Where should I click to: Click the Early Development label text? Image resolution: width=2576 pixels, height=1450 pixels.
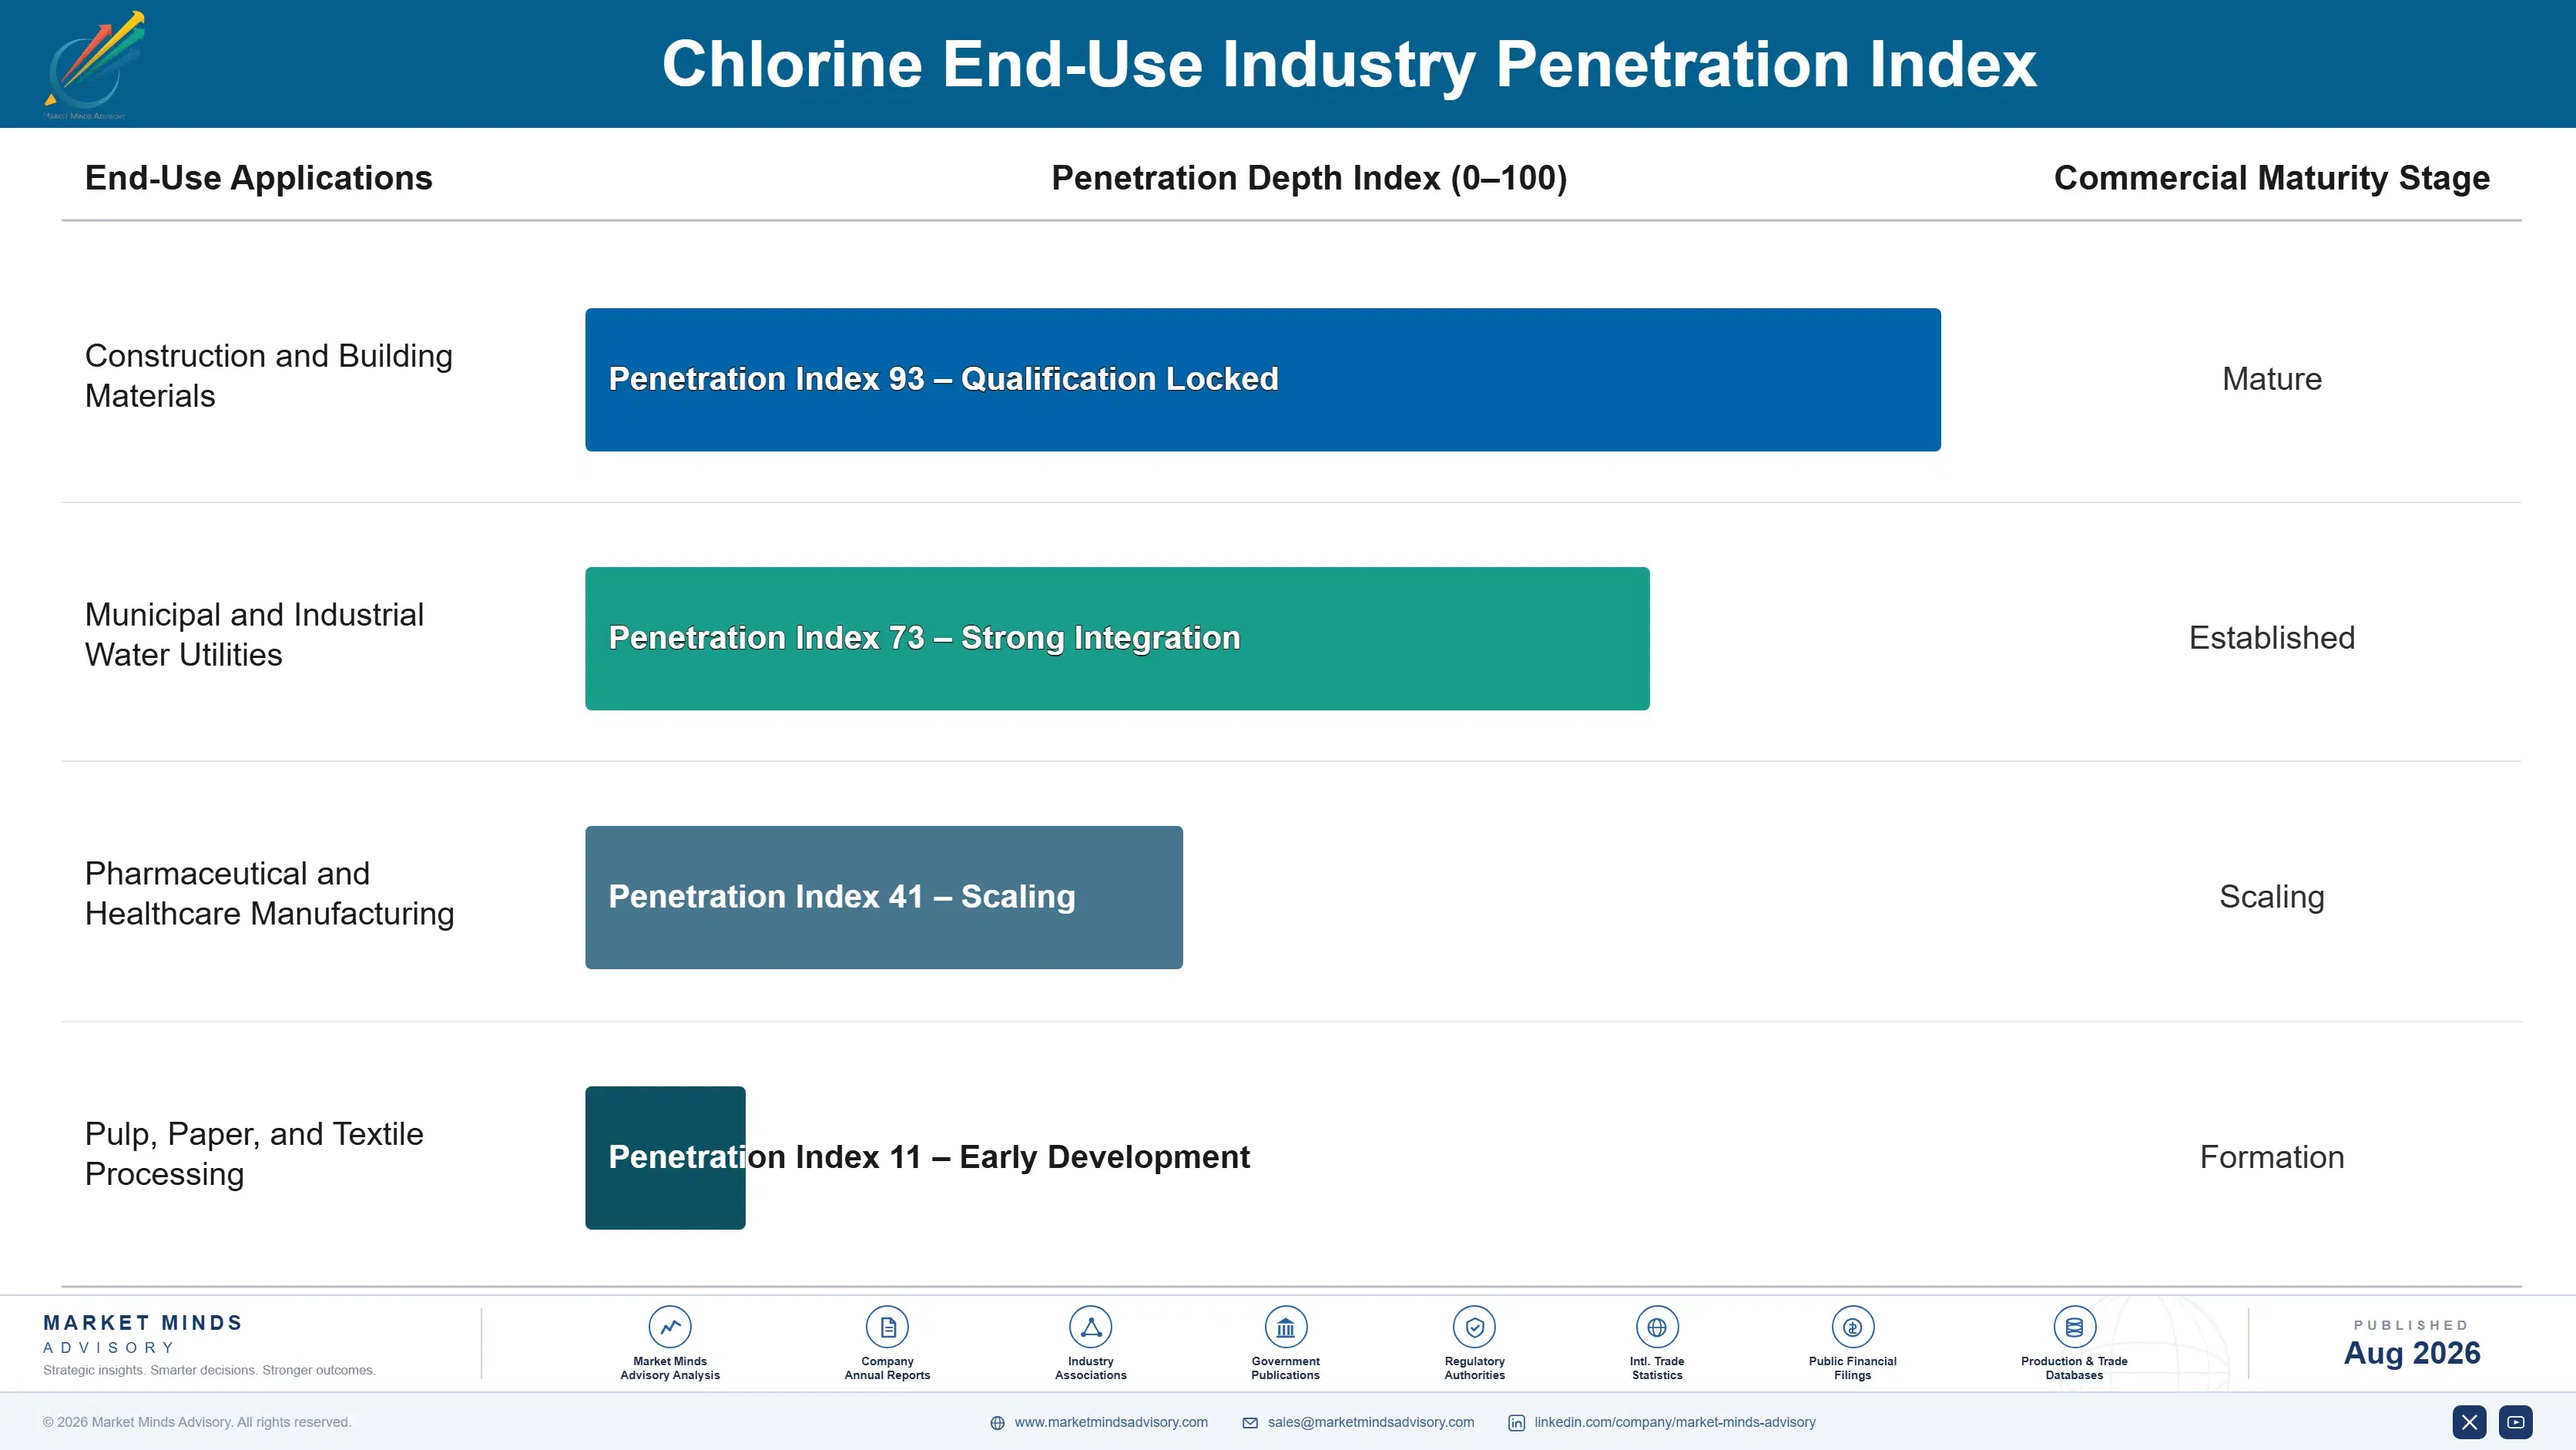pyautogui.click(x=1104, y=1157)
